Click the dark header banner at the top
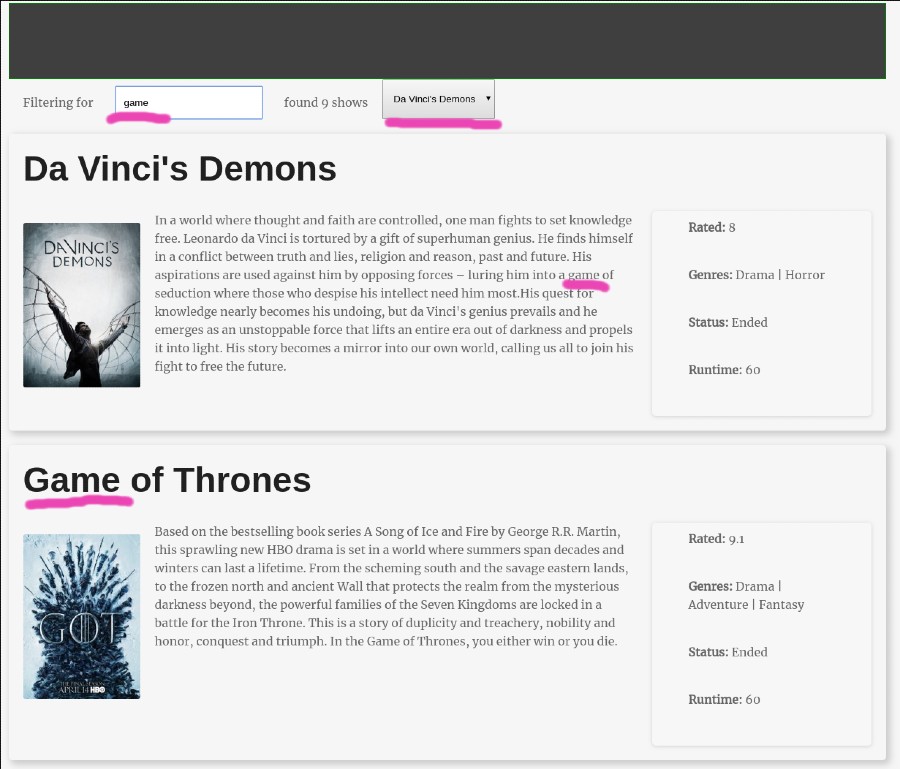Screen dimensions: 900x769 coord(447,41)
